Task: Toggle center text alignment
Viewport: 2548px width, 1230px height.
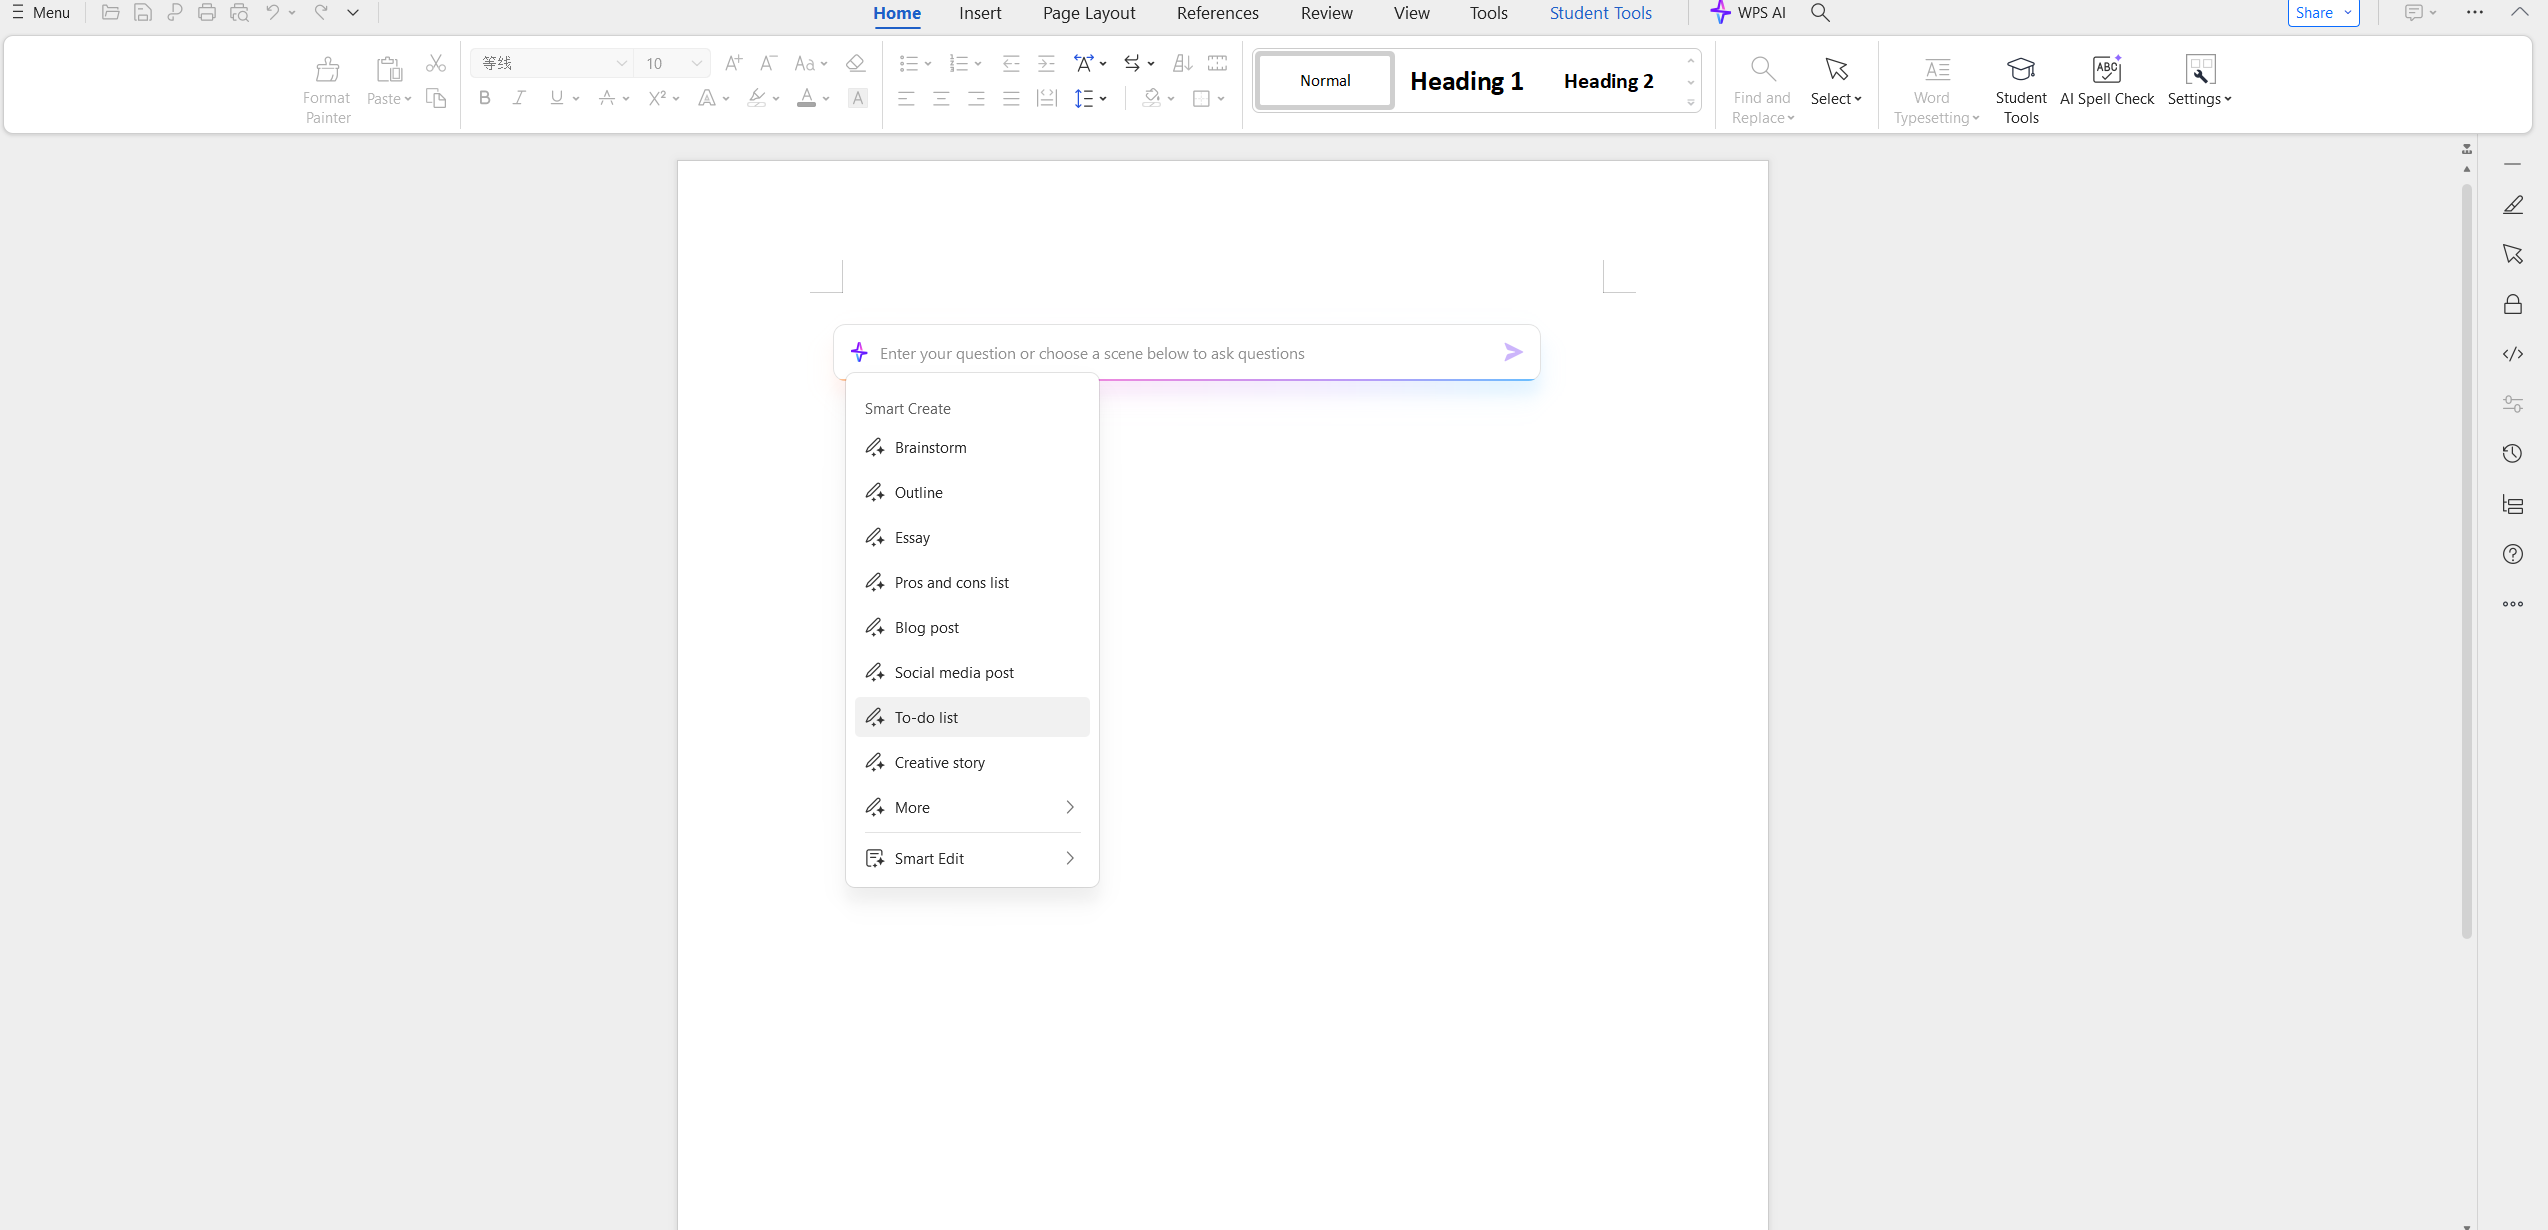Action: tap(941, 98)
